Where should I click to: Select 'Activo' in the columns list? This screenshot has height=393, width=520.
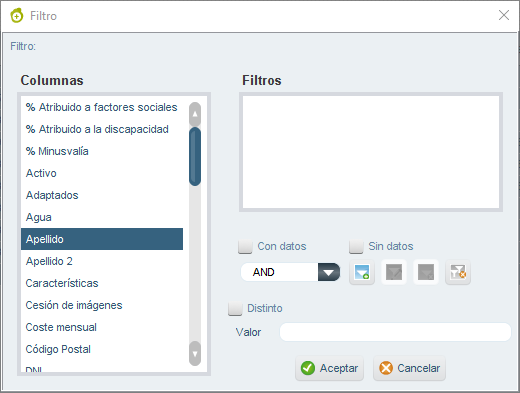(102, 173)
